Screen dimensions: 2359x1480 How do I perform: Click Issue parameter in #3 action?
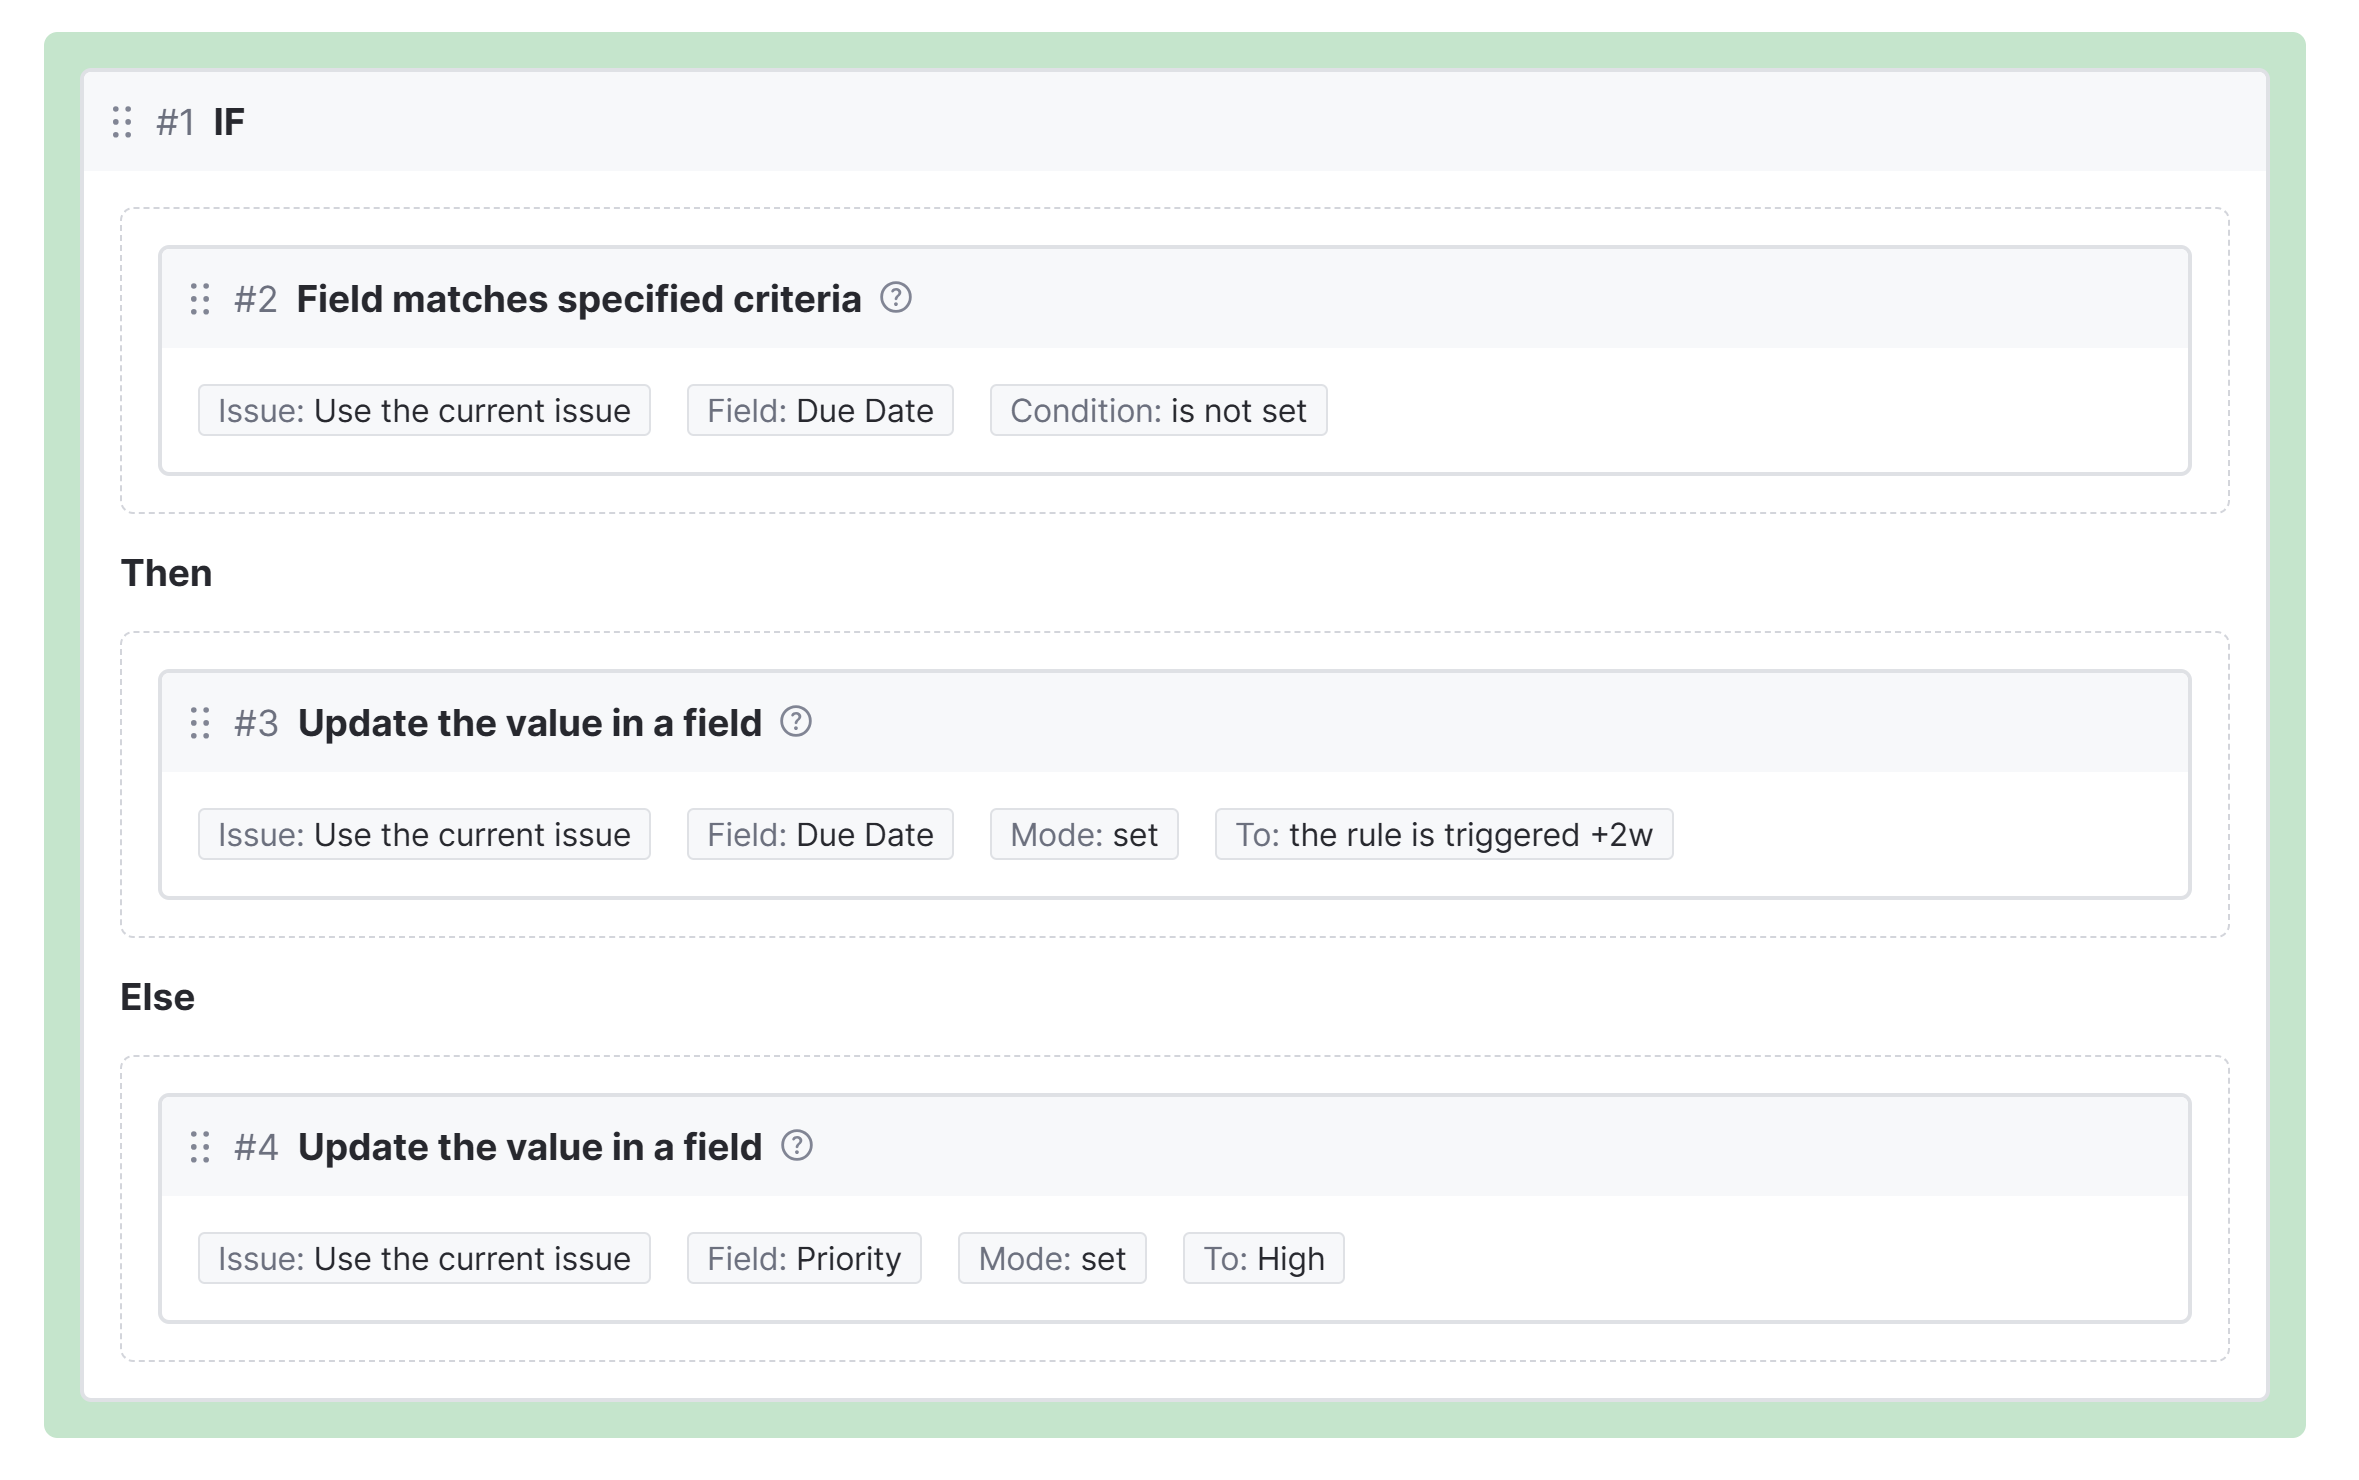(424, 835)
